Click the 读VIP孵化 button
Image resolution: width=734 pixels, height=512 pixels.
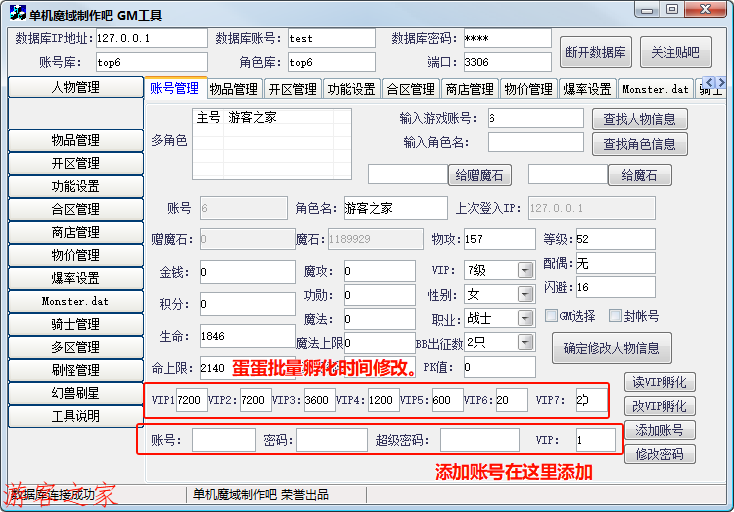pos(659,382)
